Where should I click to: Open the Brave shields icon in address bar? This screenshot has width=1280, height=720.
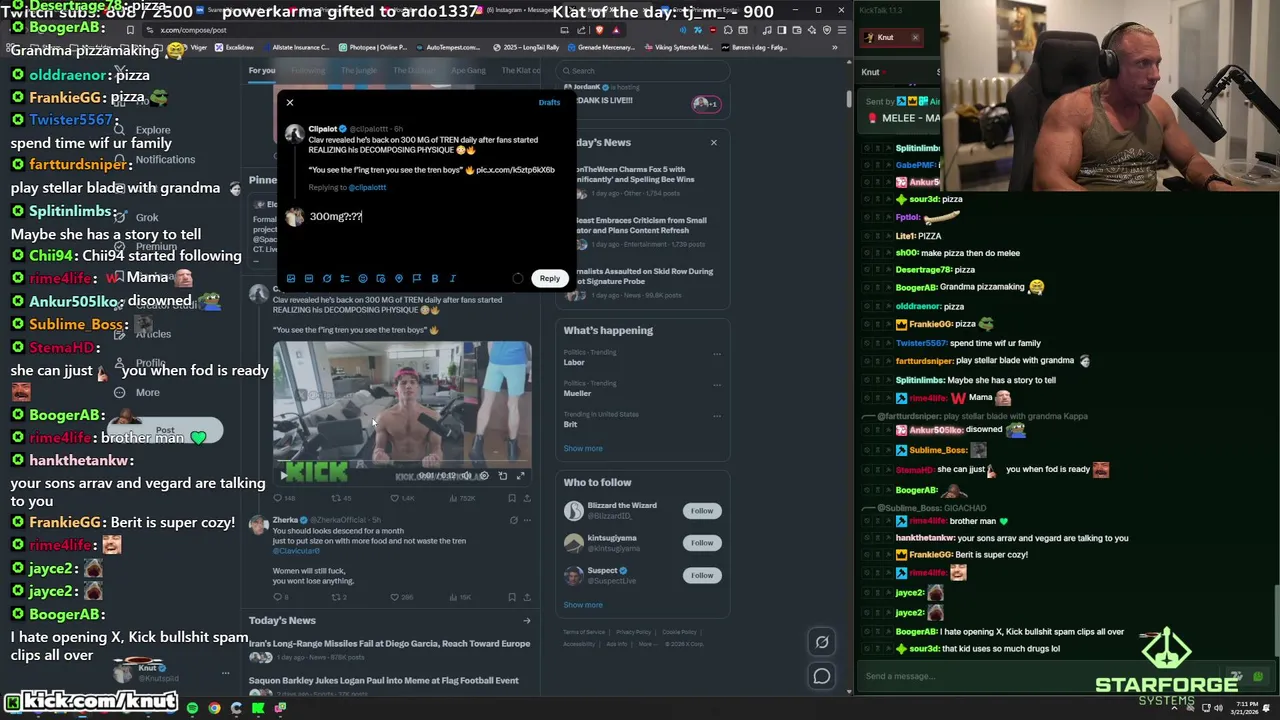599,30
